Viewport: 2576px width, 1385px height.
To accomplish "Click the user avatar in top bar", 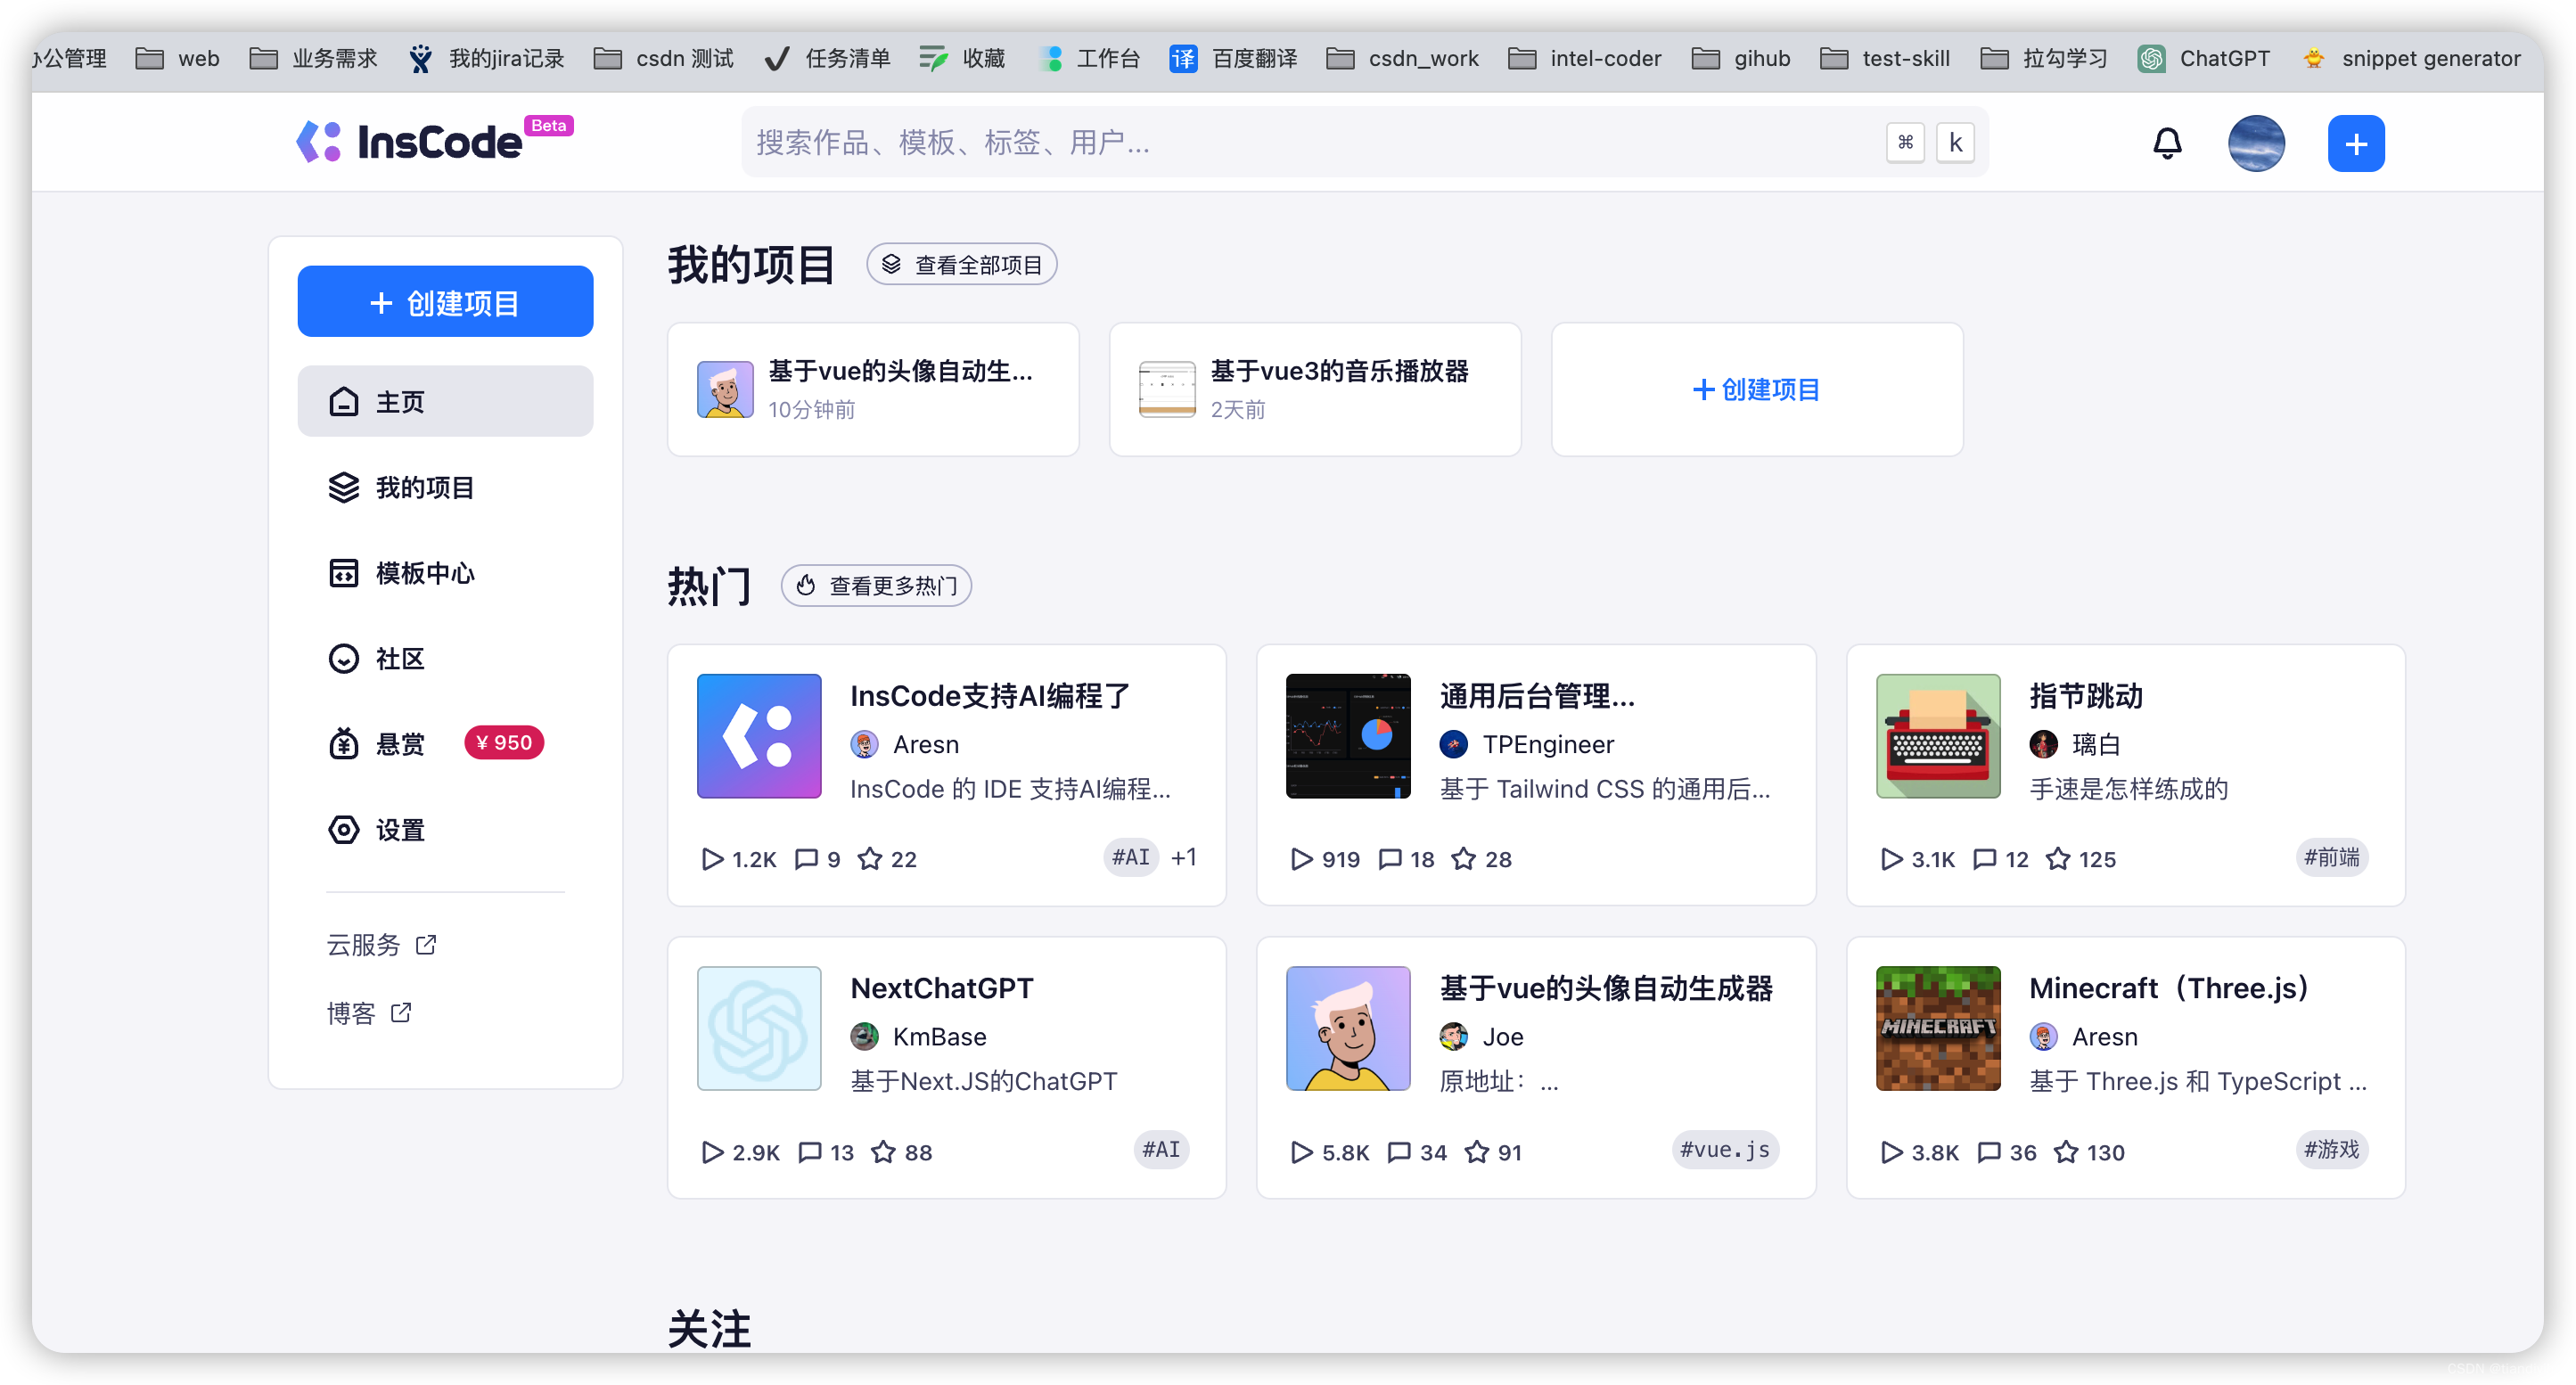I will 2256,142.
